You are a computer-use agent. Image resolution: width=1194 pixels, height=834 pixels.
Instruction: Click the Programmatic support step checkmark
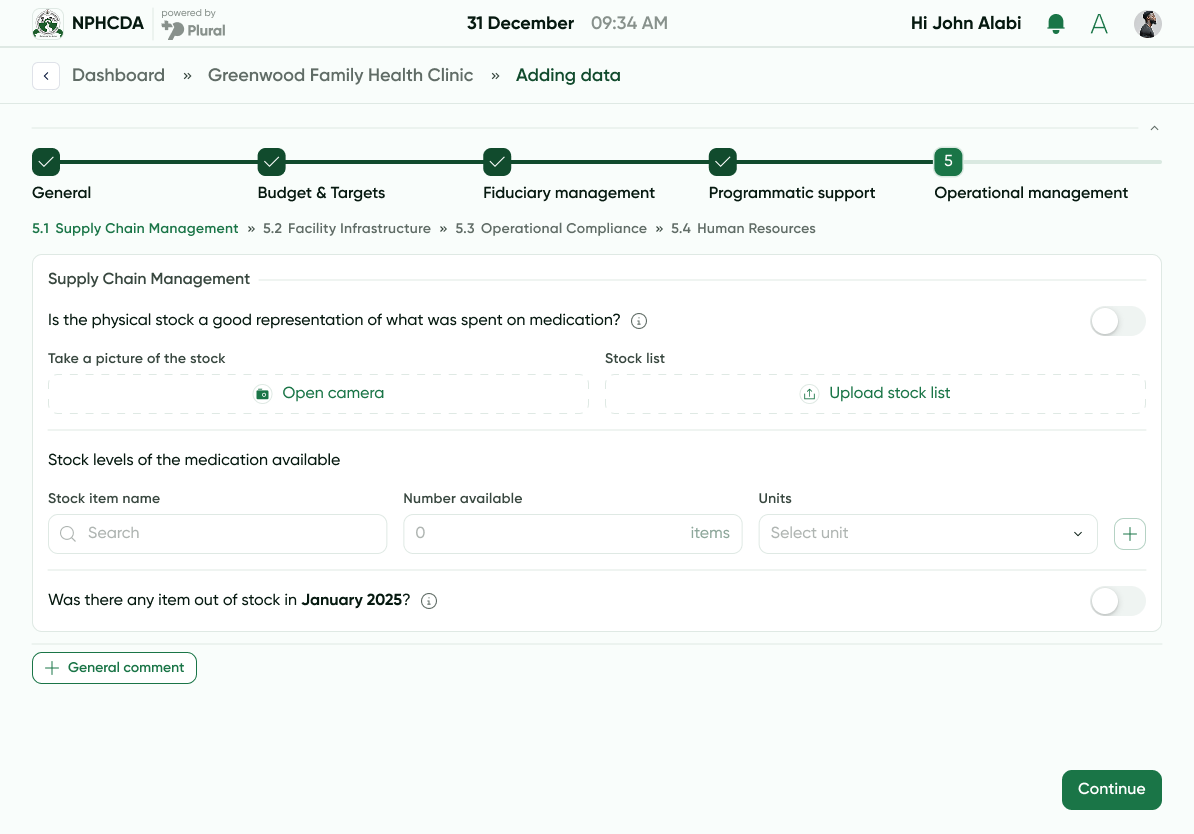(x=723, y=161)
